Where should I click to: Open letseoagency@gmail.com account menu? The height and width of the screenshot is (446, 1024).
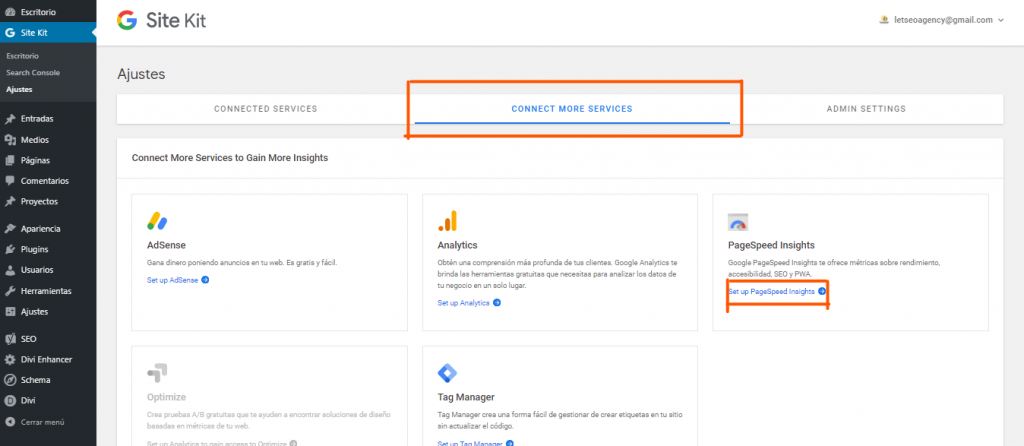point(942,20)
